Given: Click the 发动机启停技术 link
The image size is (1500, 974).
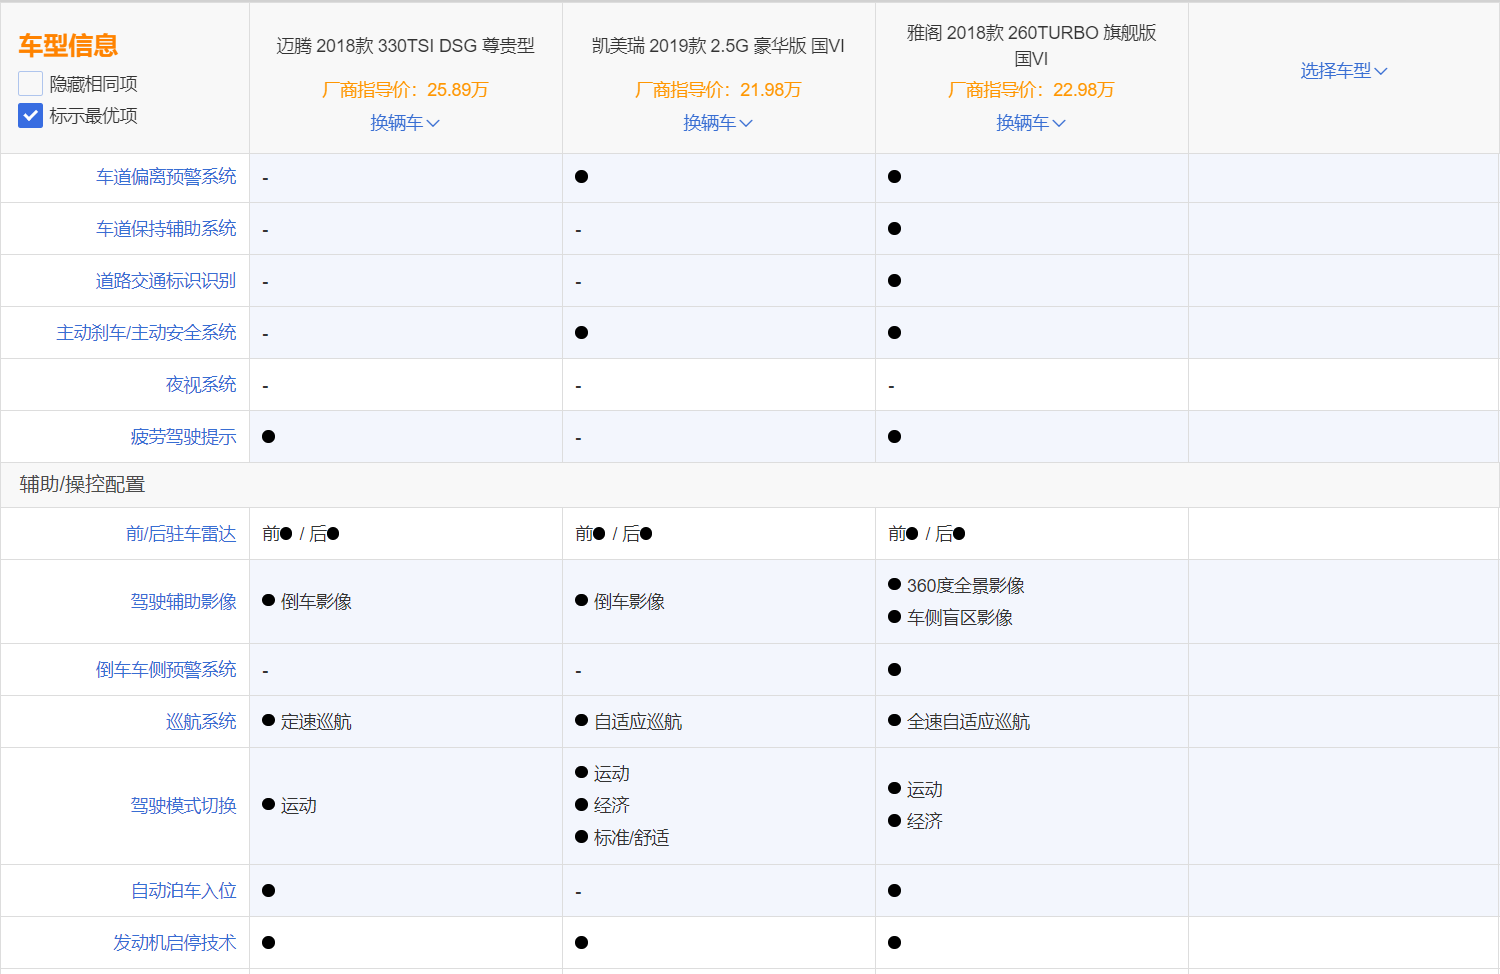Looking at the screenshot, I should point(174,943).
